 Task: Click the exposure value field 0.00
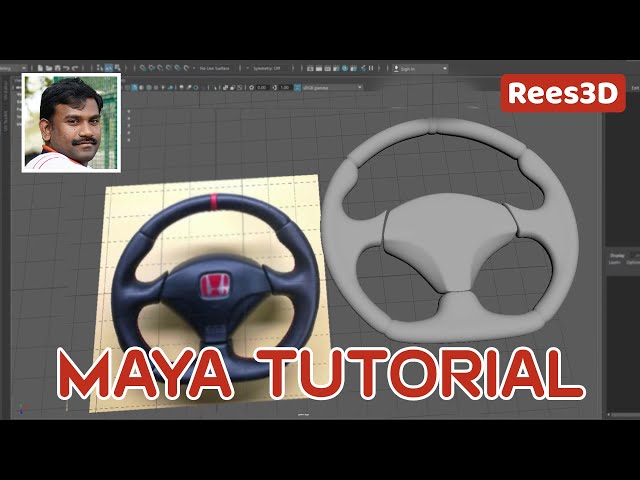tap(261, 88)
